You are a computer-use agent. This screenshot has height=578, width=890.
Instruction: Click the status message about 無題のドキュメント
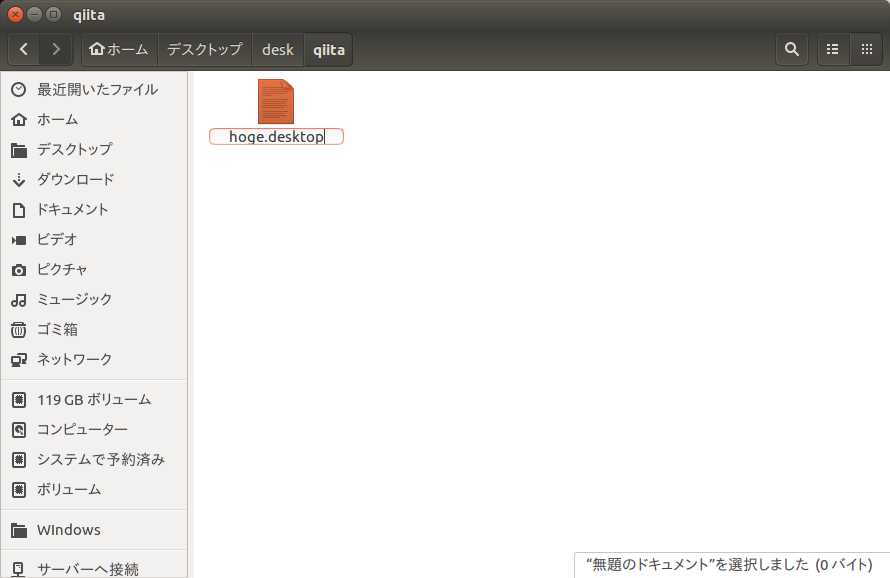[729, 565]
